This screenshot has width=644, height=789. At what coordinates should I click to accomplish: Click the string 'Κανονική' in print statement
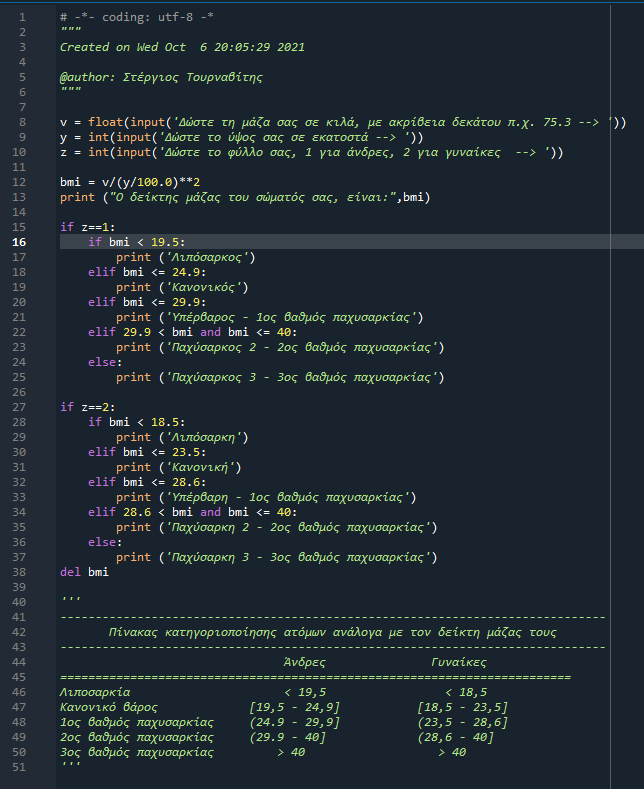tap(191, 467)
